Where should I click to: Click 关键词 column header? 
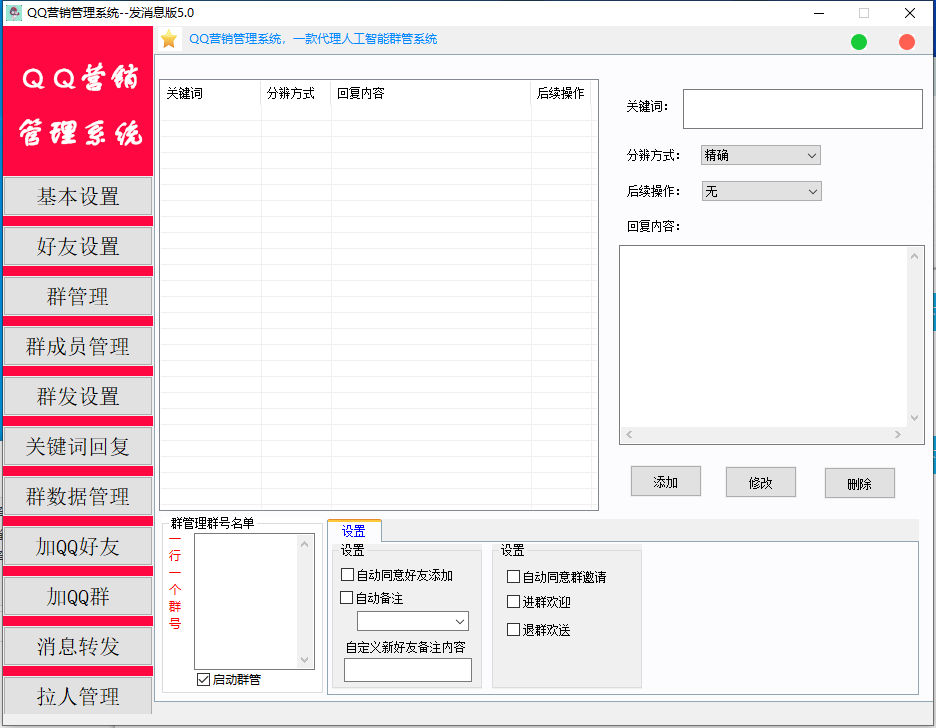click(x=210, y=93)
